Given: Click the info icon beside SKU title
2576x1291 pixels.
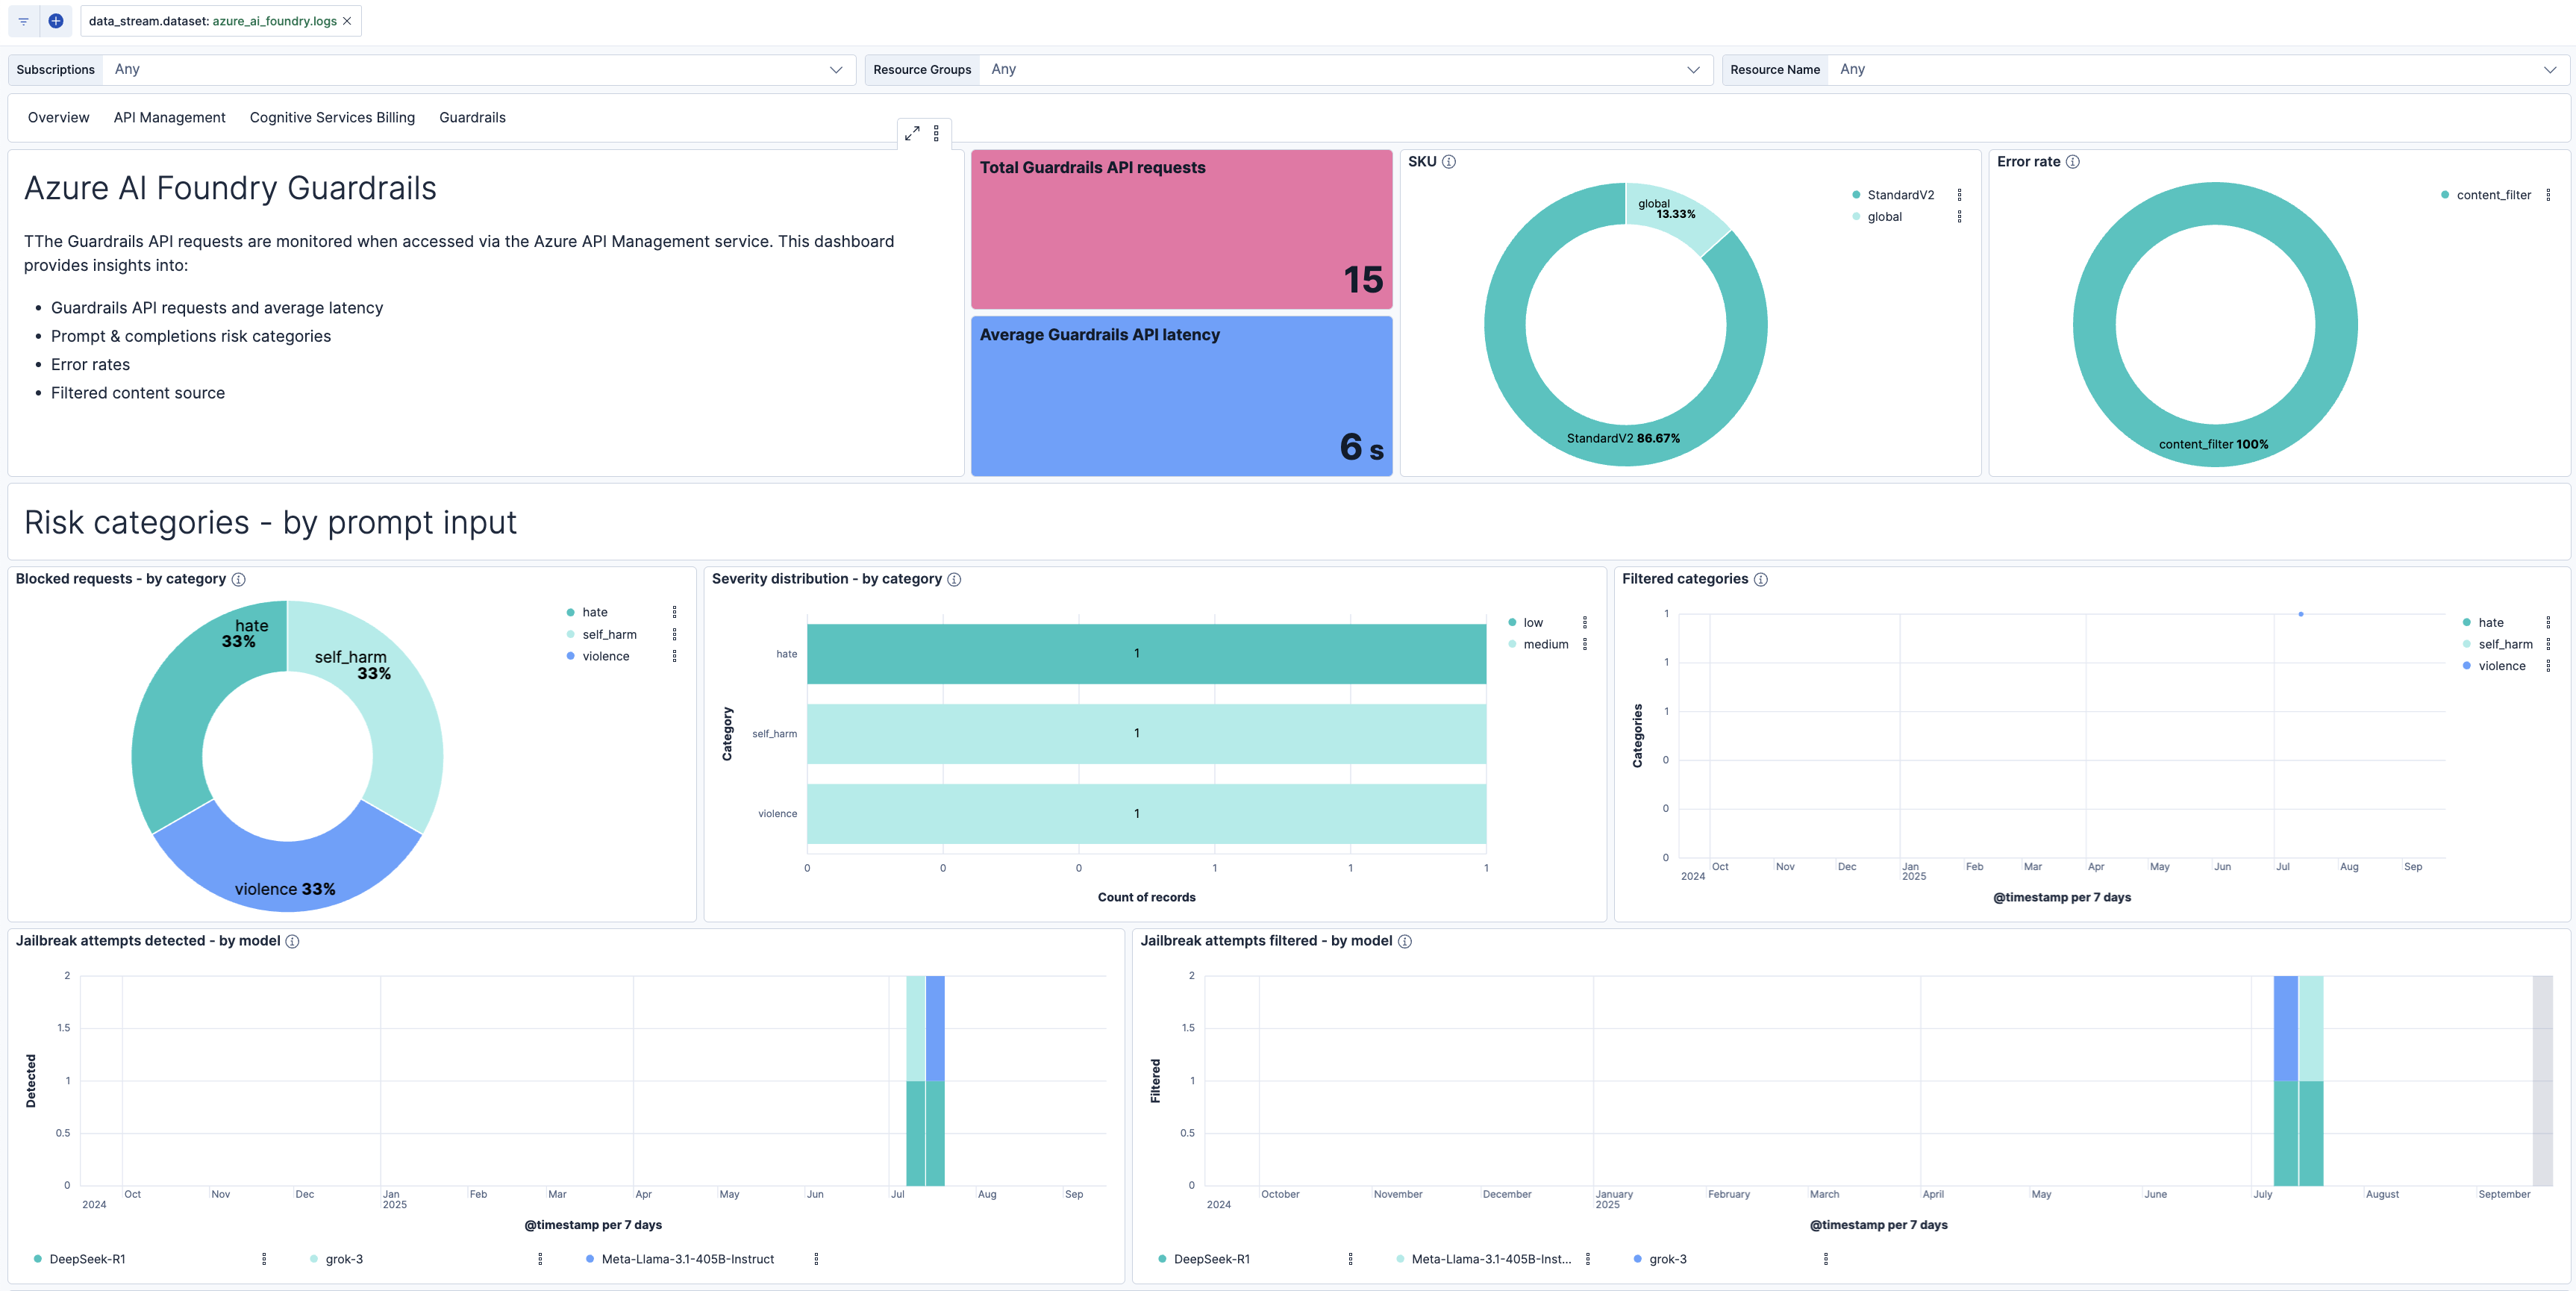Looking at the screenshot, I should click(1450, 161).
